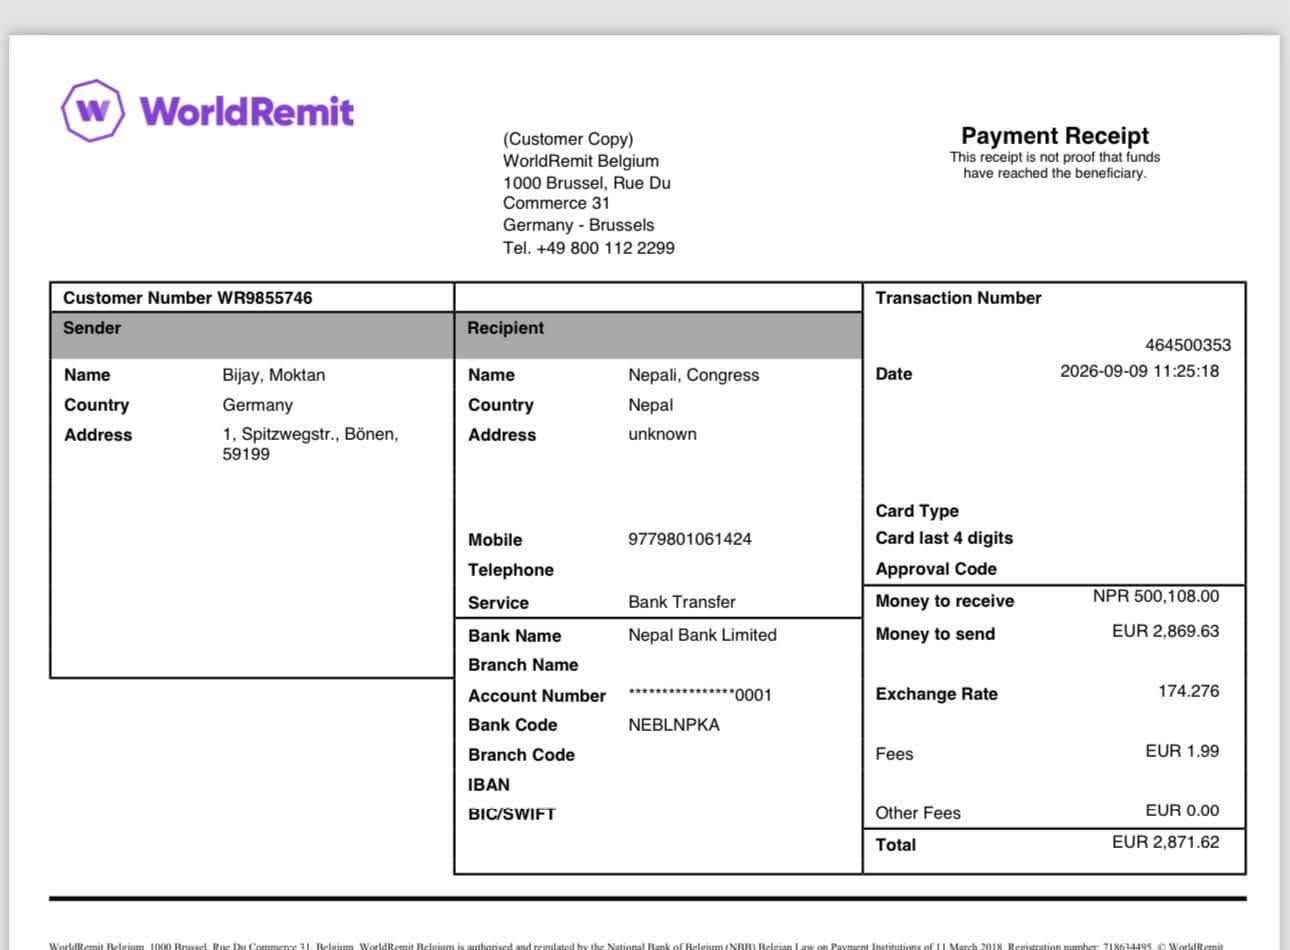Select the 'IBAN' label

point(489,785)
